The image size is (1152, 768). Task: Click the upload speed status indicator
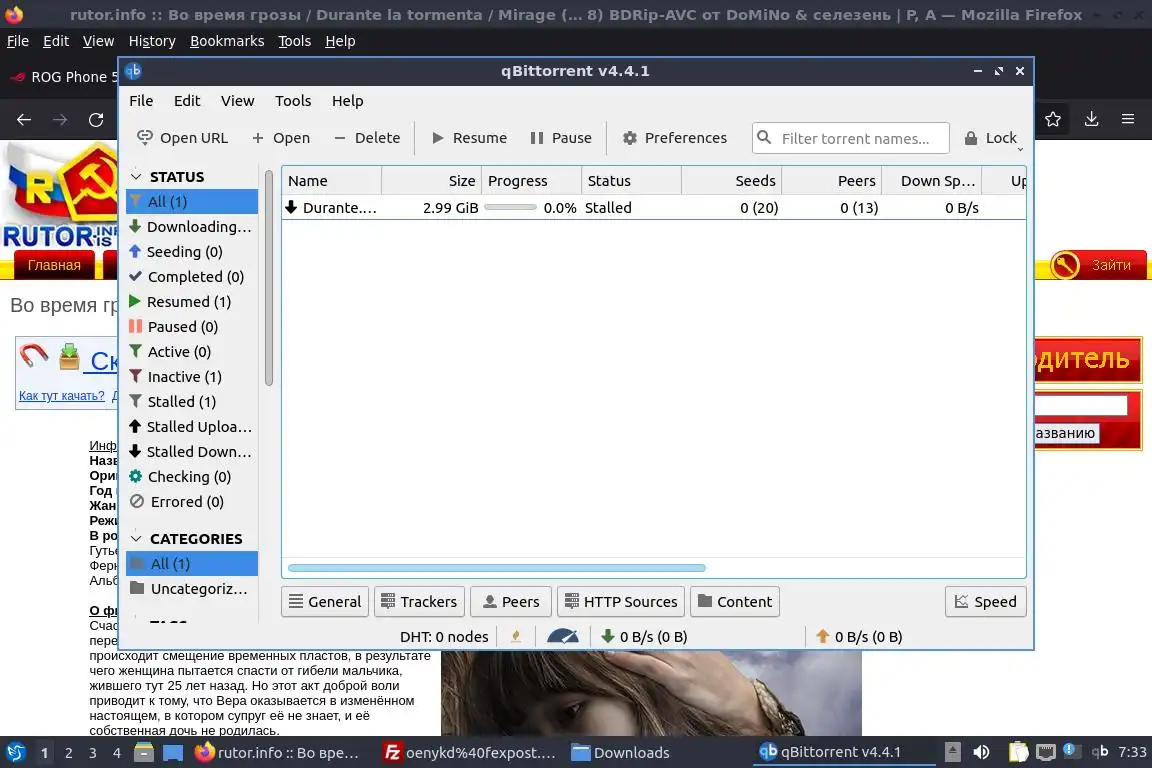coord(858,636)
